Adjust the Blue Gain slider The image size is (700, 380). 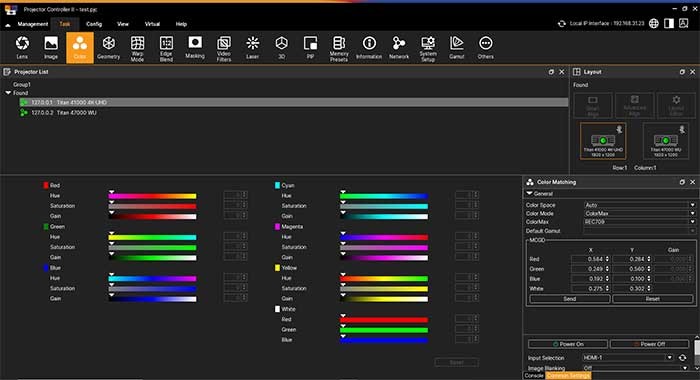click(x=152, y=299)
